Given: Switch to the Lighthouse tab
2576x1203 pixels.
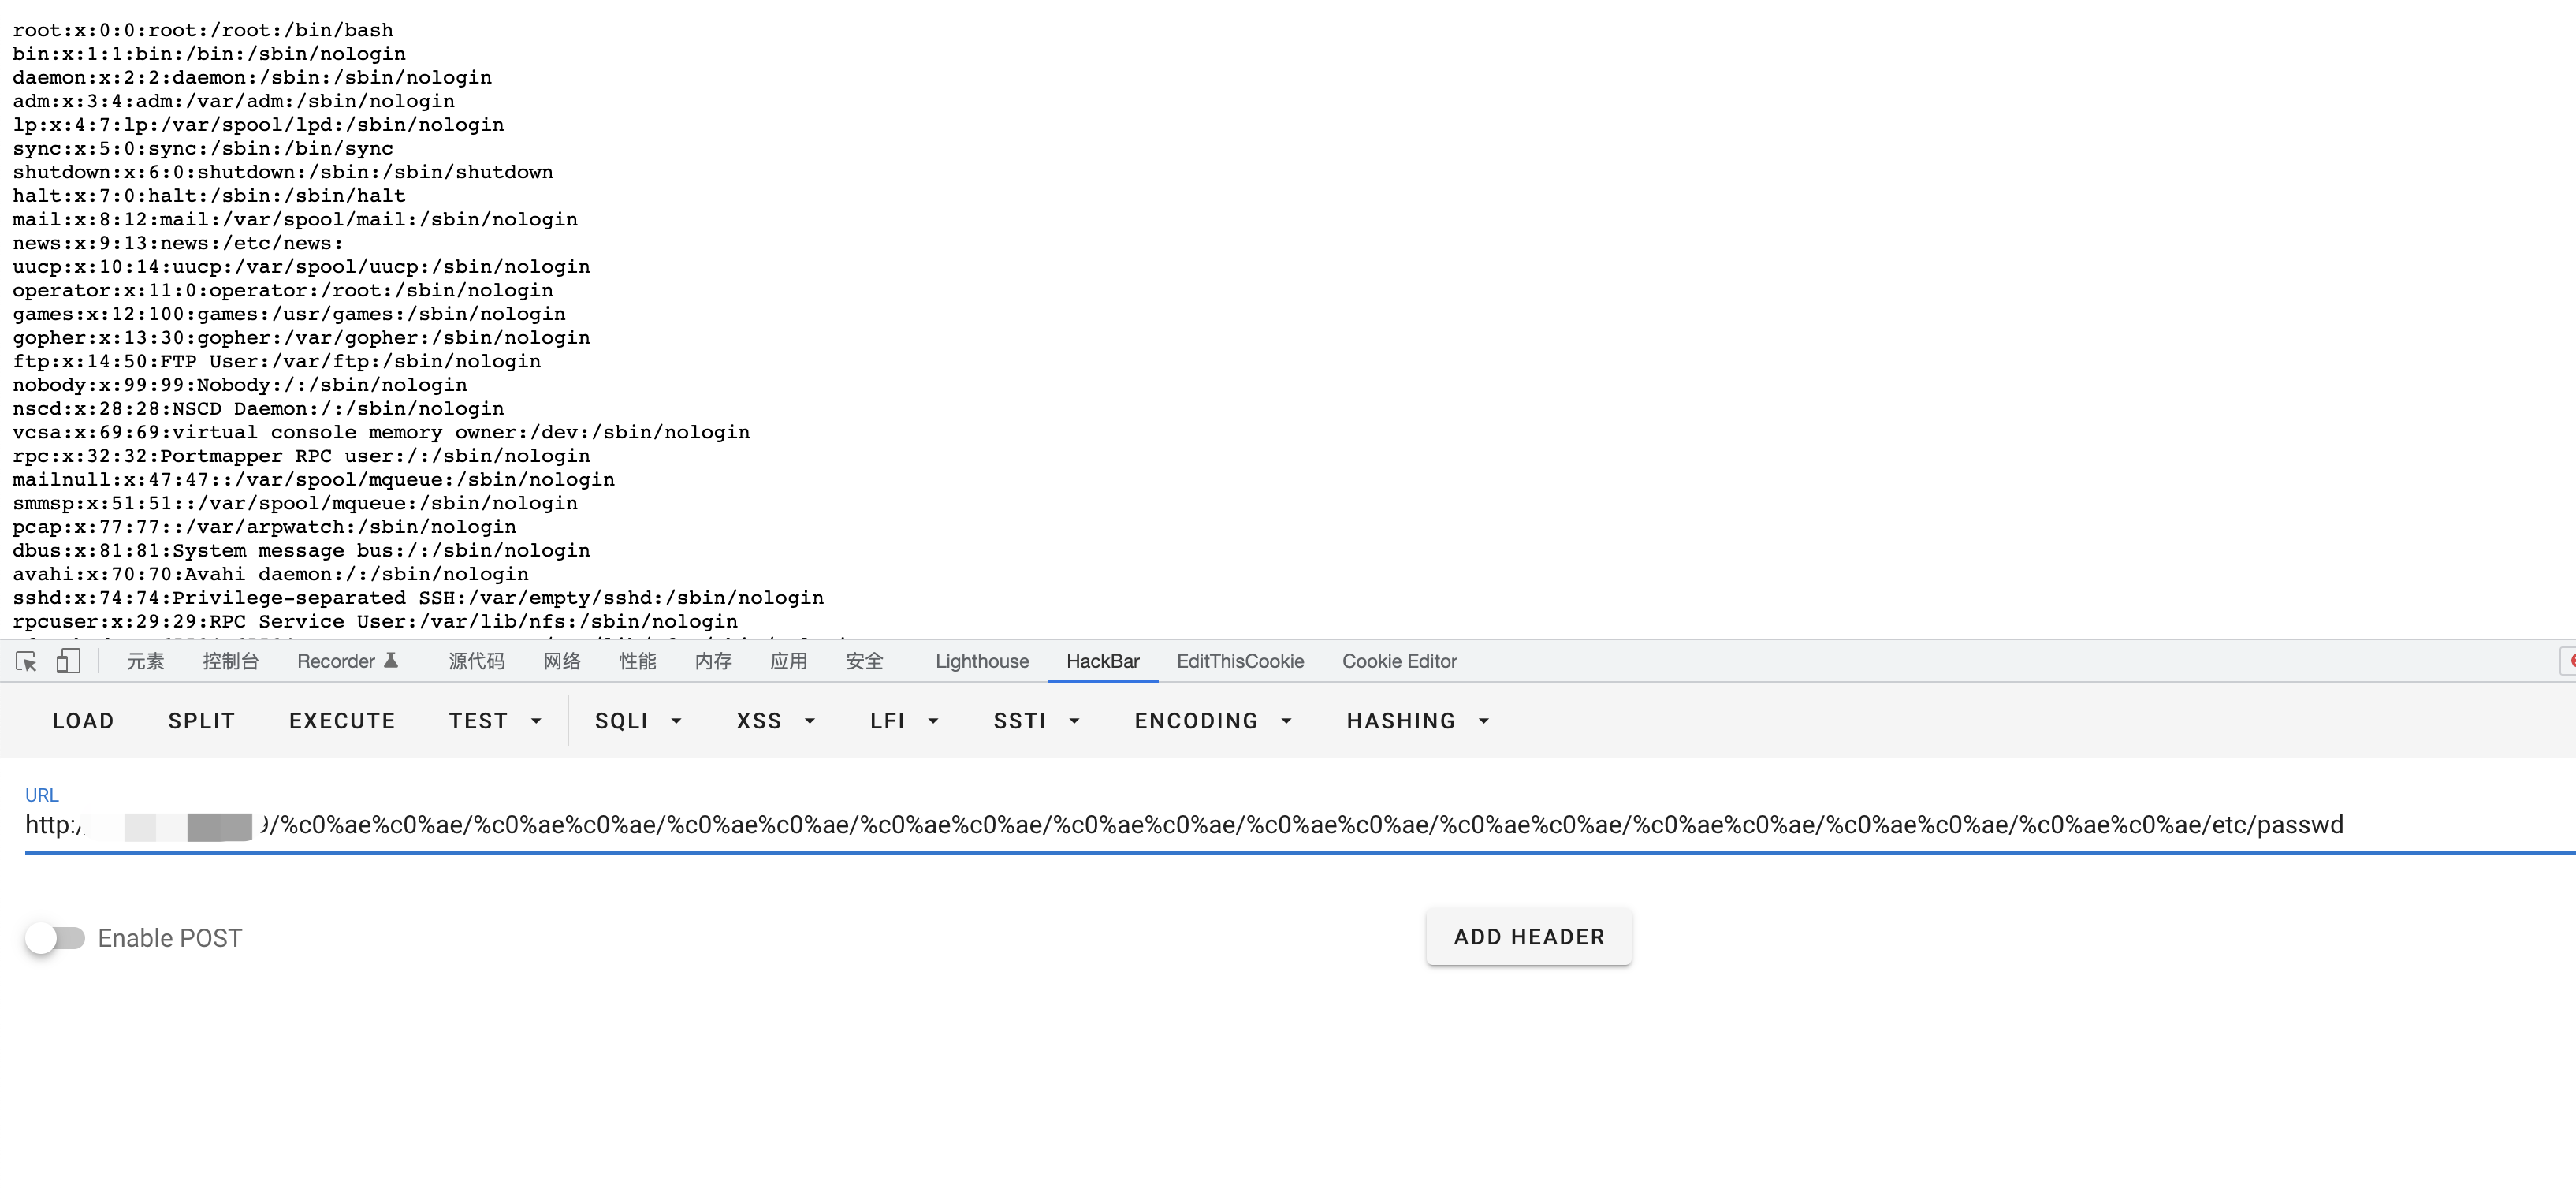Looking at the screenshot, I should (x=981, y=661).
